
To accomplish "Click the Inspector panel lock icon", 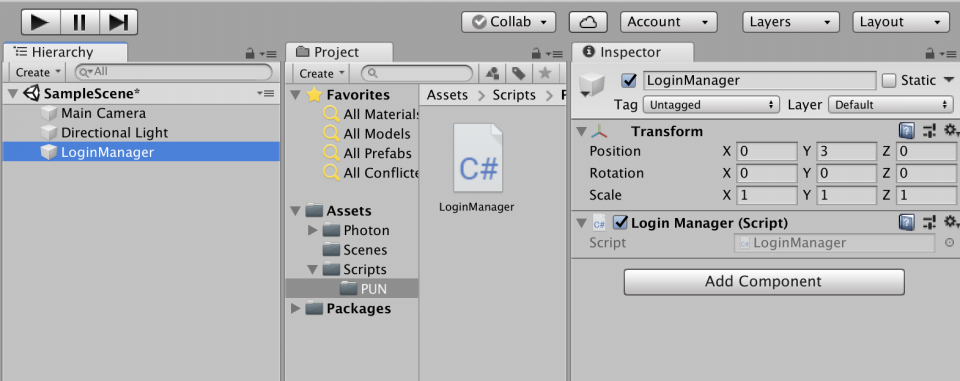I will (x=930, y=54).
